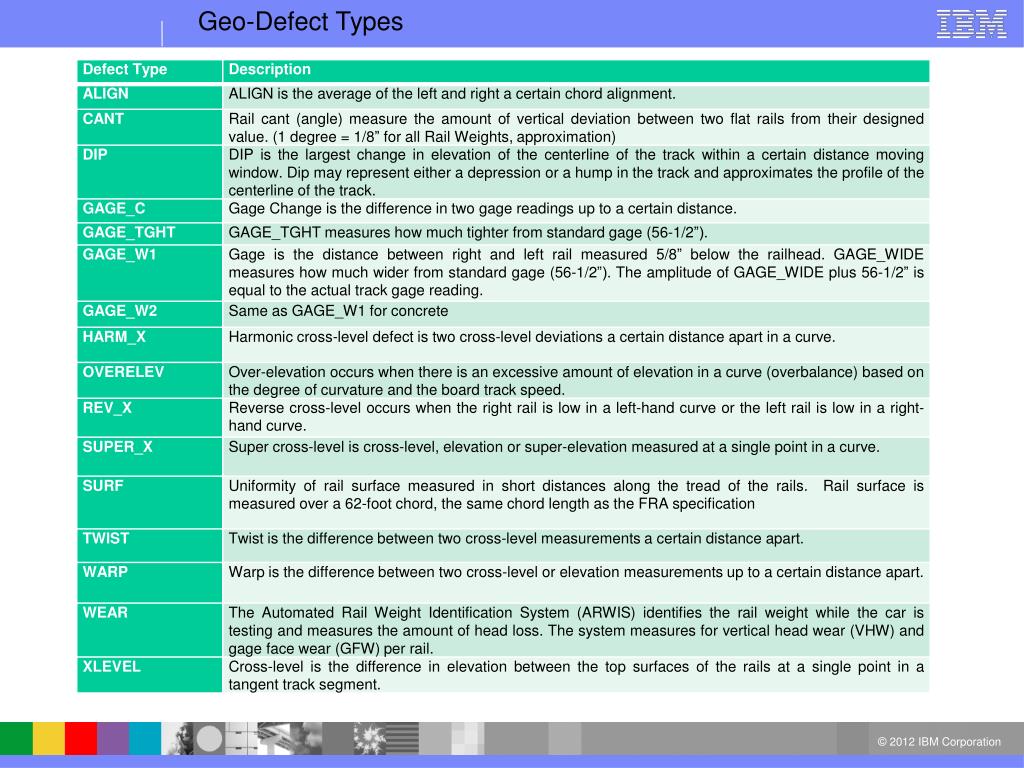Viewport: 1024px width, 768px height.
Task: Click the 'Cross-level is the difference in elevation' description
Action: click(576, 676)
